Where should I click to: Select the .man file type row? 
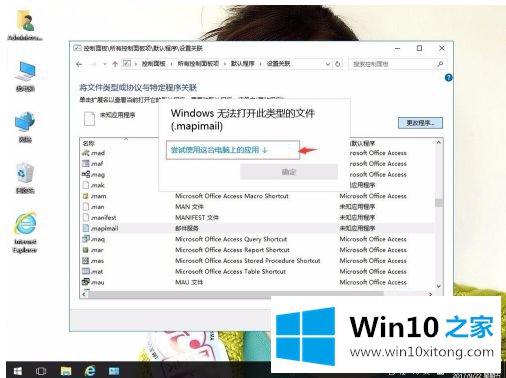(x=257, y=207)
